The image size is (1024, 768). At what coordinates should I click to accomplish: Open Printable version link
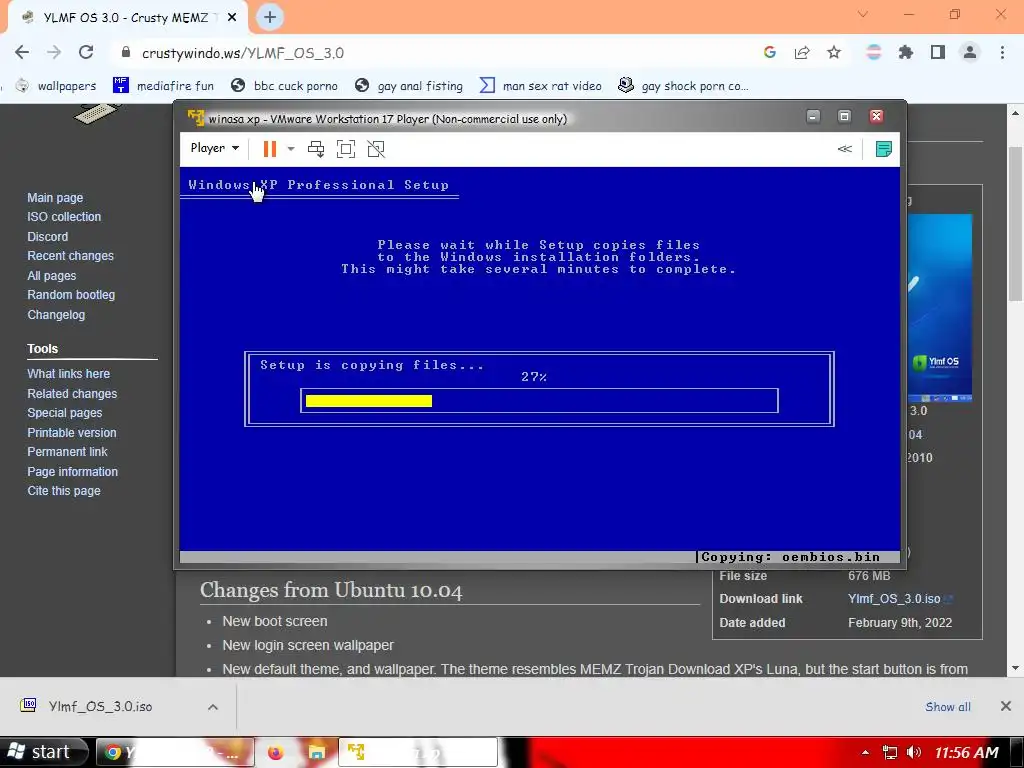pyautogui.click(x=72, y=432)
